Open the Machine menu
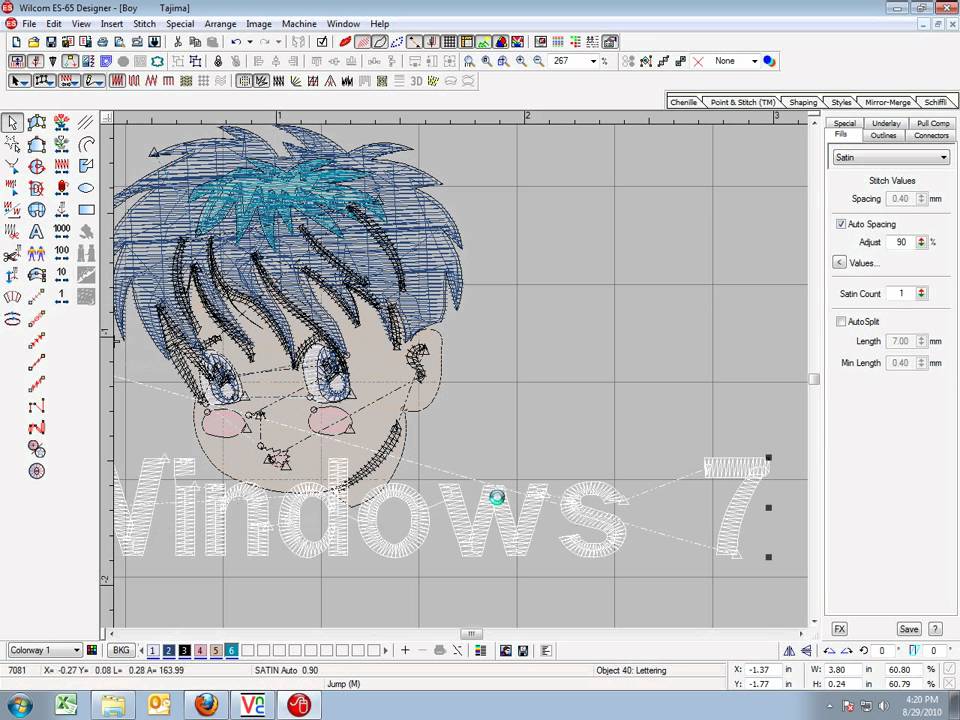 [299, 24]
